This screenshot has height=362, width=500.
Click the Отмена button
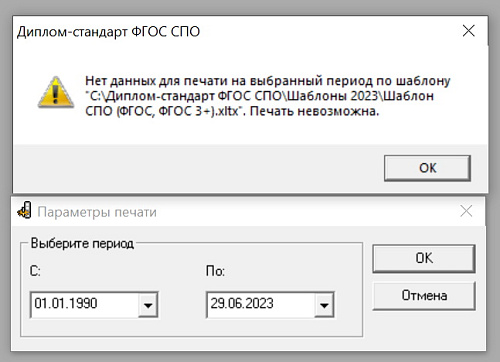tap(424, 296)
